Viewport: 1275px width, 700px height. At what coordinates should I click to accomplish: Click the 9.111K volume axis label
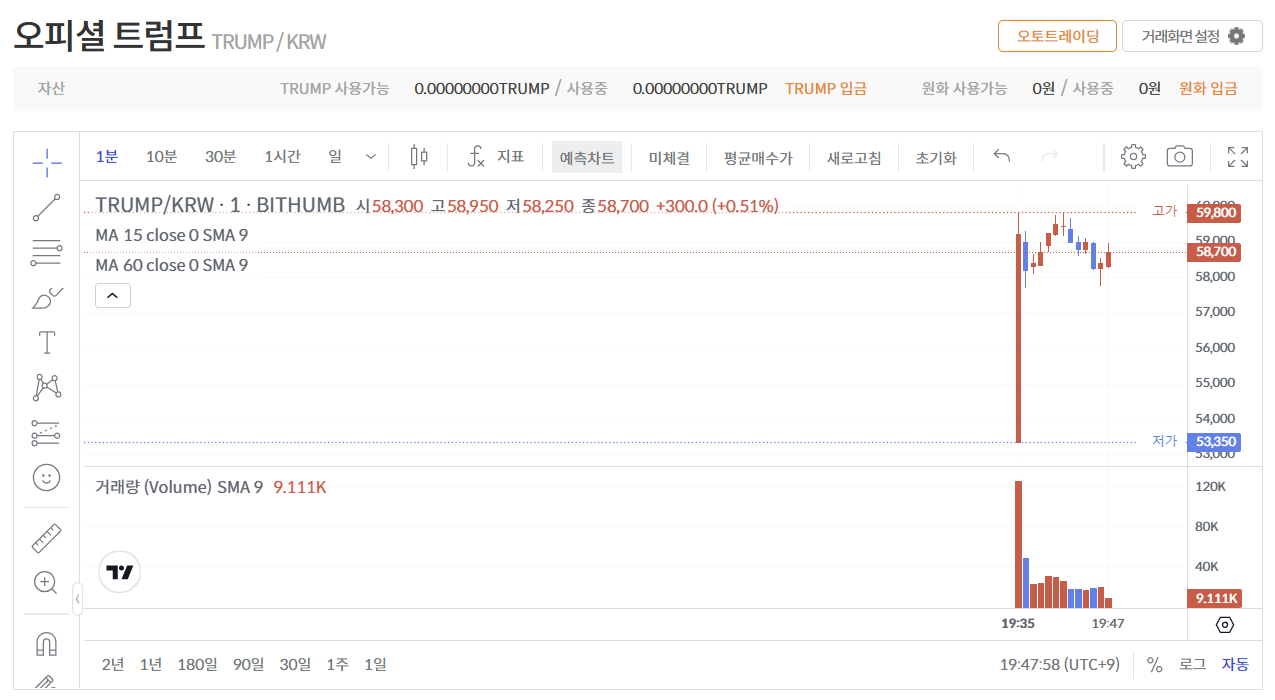tap(1215, 598)
